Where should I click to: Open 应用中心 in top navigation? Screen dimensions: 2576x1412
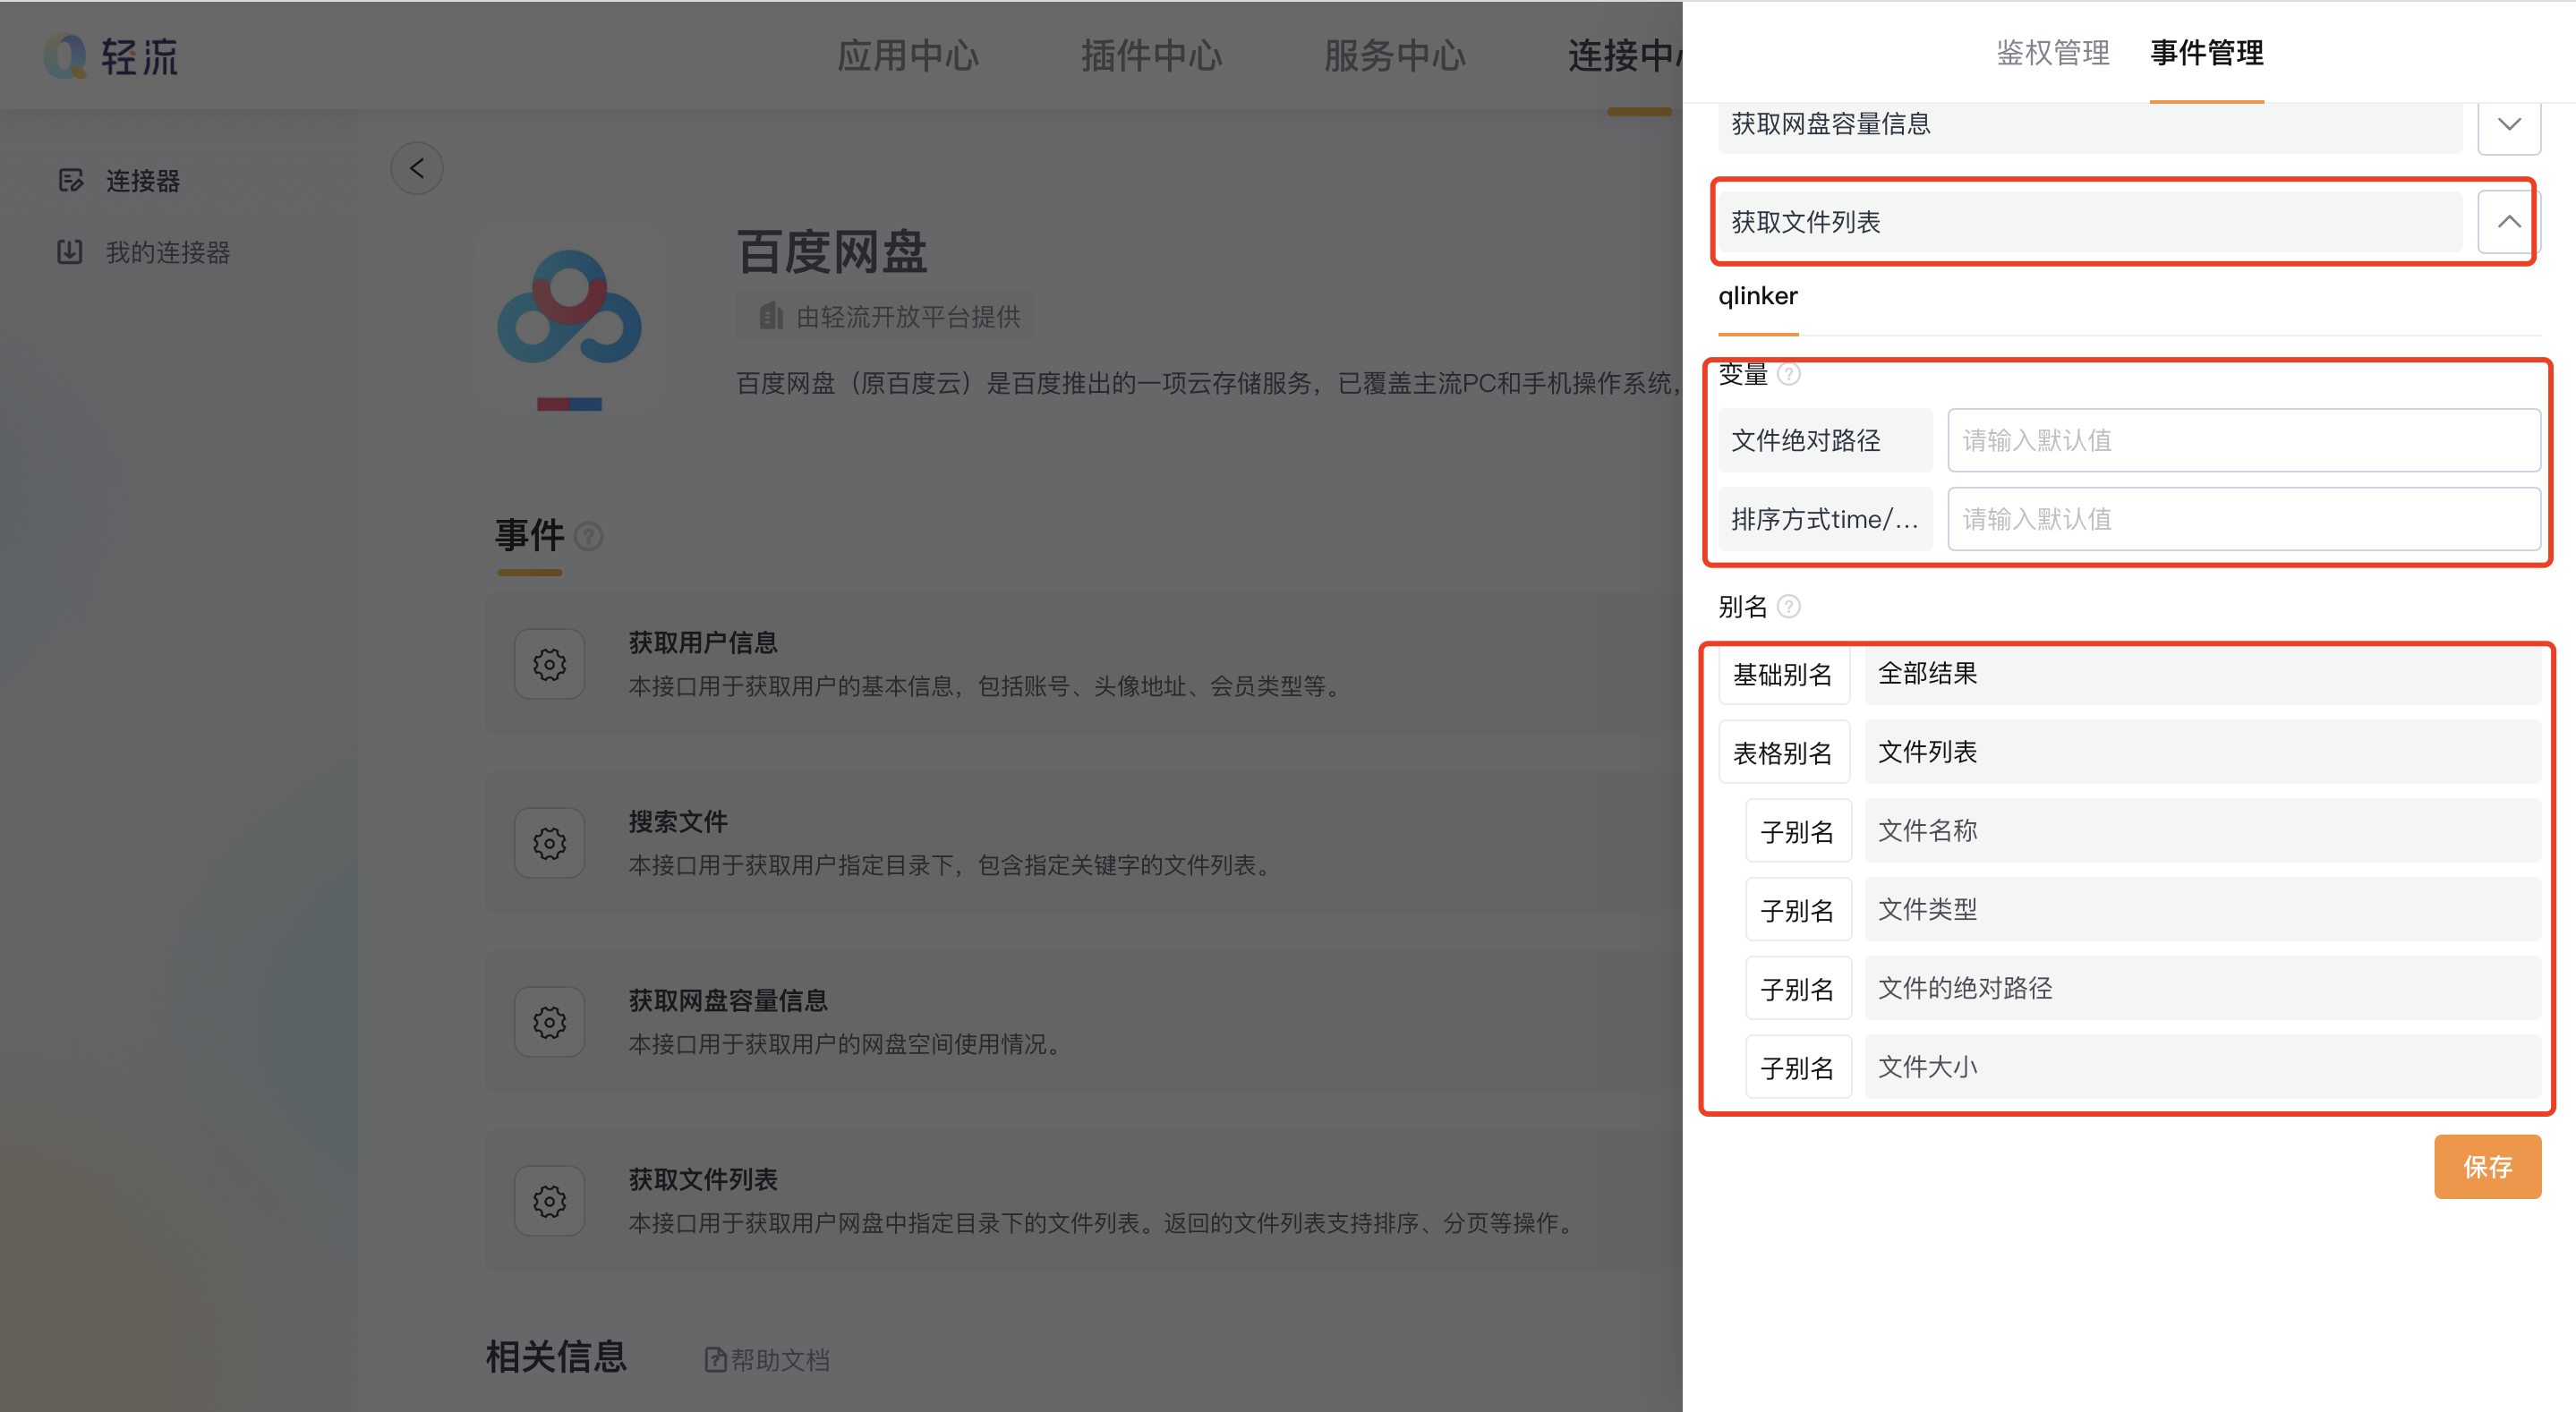pyautogui.click(x=907, y=56)
